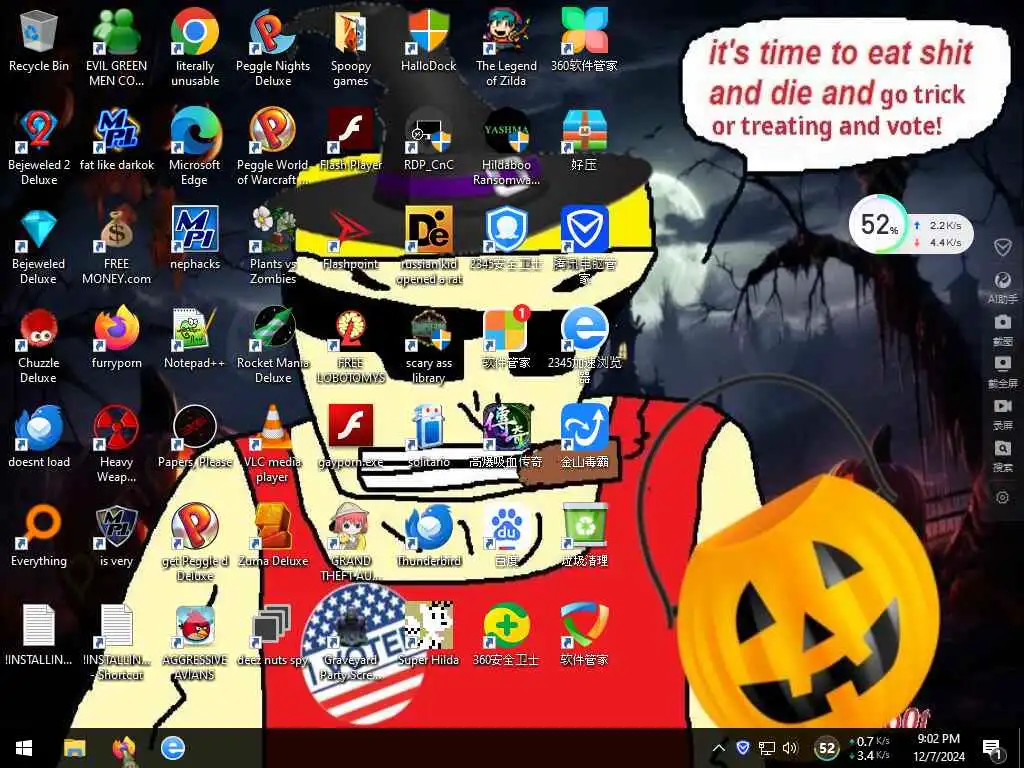The height and width of the screenshot is (768, 1024).
Task: Open AI助手 in the side panel
Action: coord(1002,288)
